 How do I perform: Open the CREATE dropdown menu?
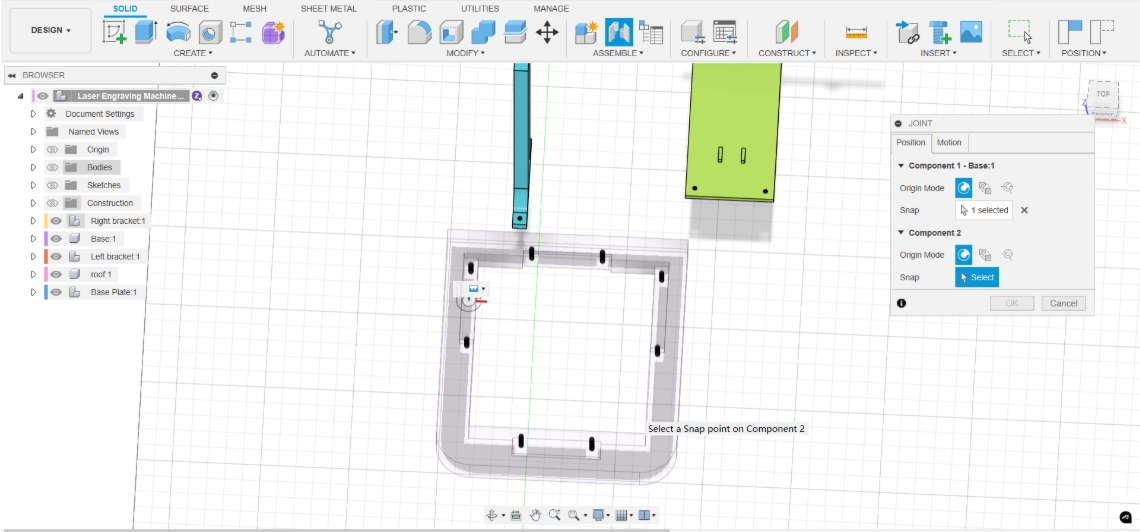[x=193, y=53]
